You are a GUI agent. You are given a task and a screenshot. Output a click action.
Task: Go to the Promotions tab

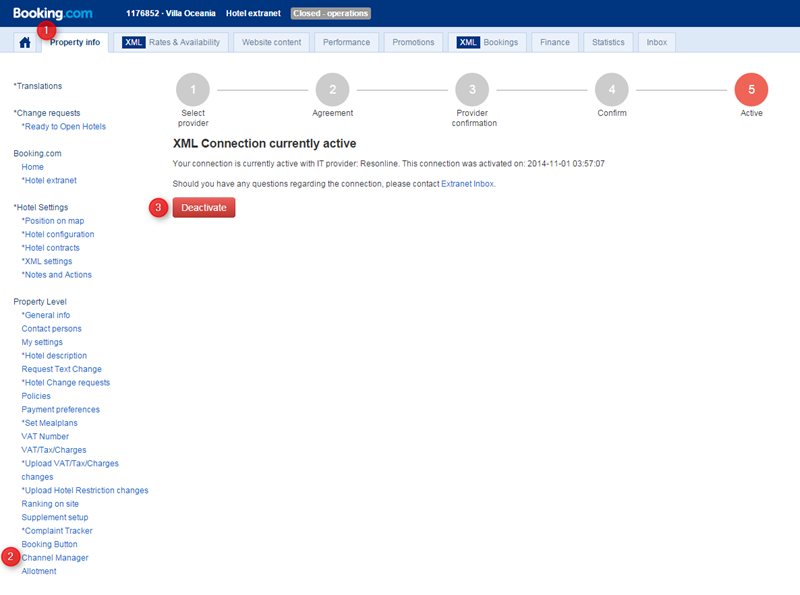(x=413, y=42)
